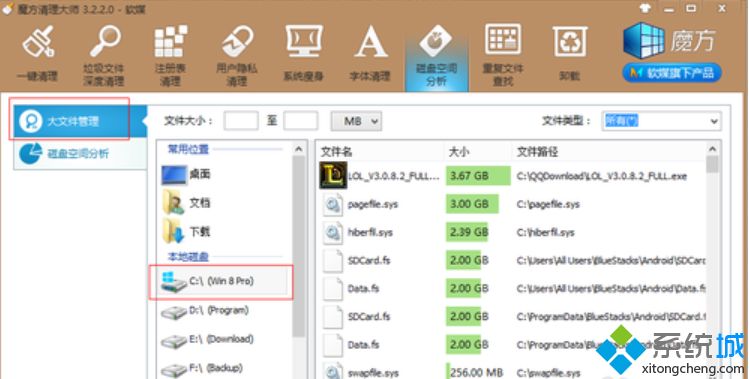Open 卸载 uninstall tool
Screen dimensions: 749x379
point(570,54)
